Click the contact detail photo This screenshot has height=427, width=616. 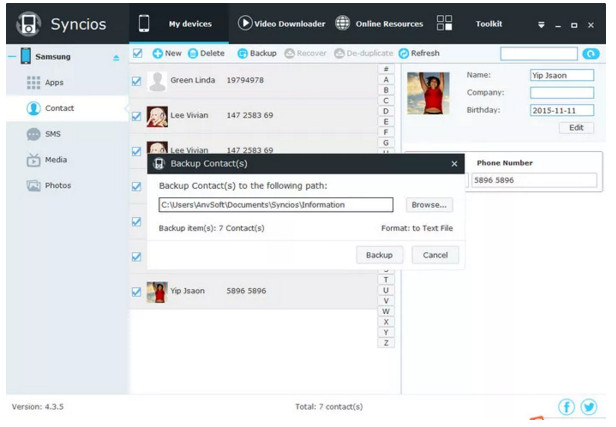[x=428, y=93]
